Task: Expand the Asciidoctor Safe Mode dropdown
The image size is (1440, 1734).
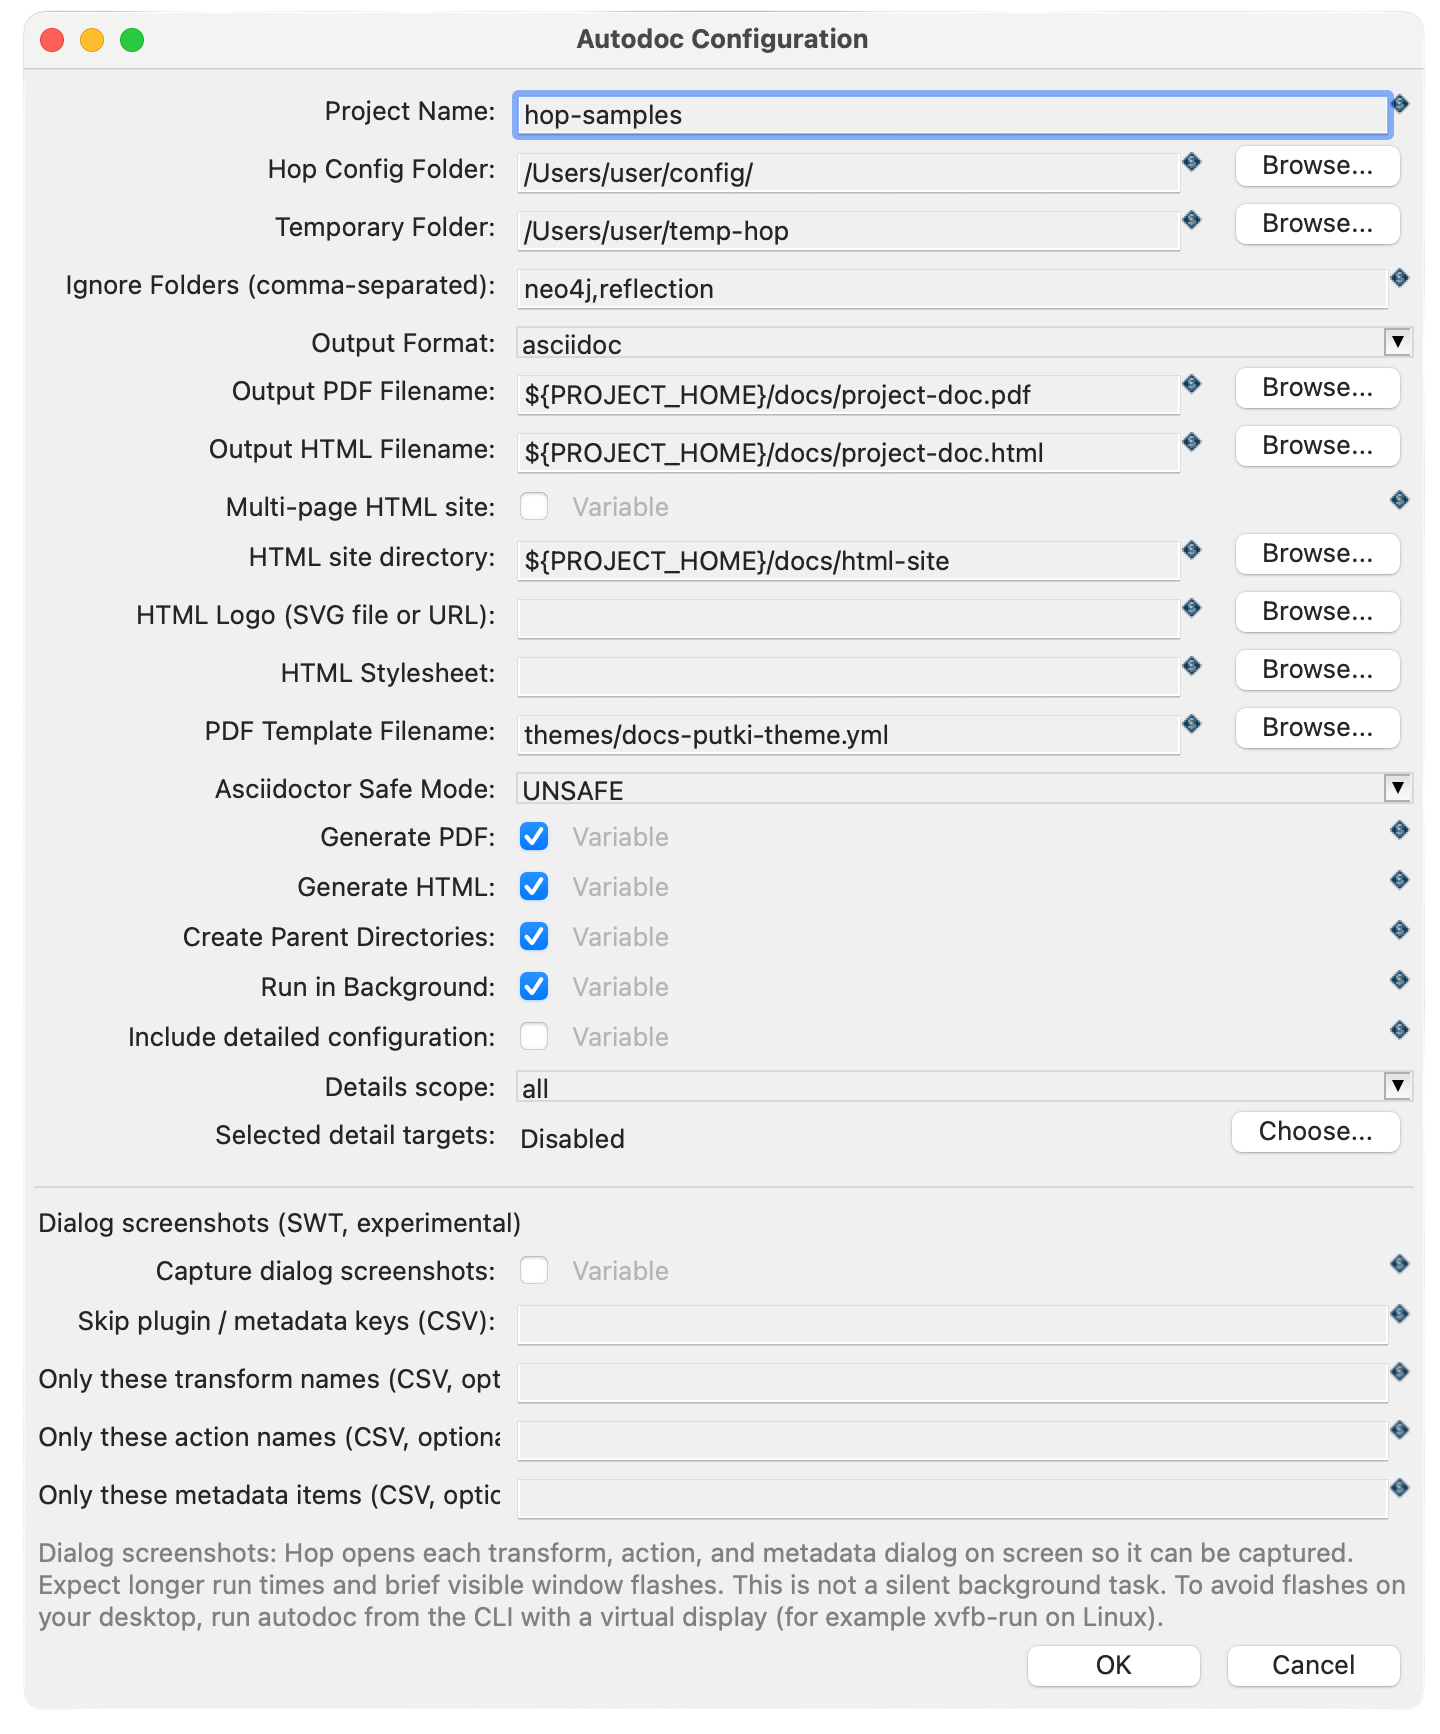Action: pos(964,789)
